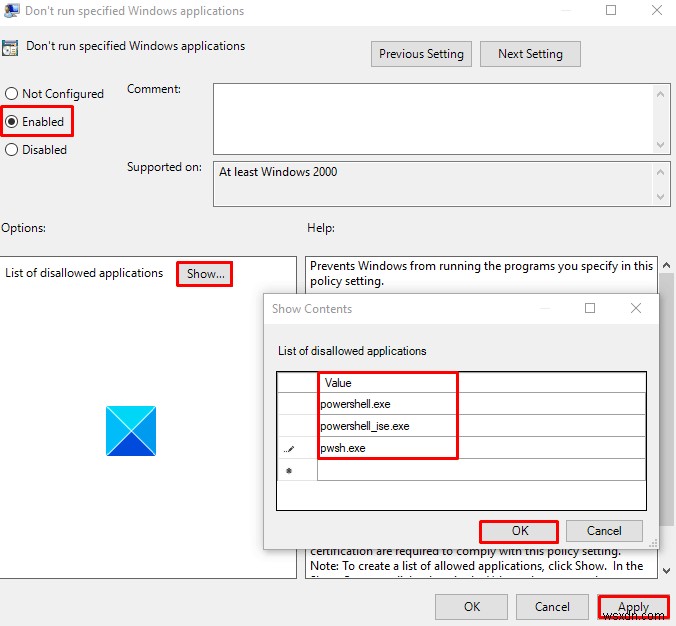Click Comment box scroll down arrow
This screenshot has height=626, width=676.
pyautogui.click(x=660, y=145)
